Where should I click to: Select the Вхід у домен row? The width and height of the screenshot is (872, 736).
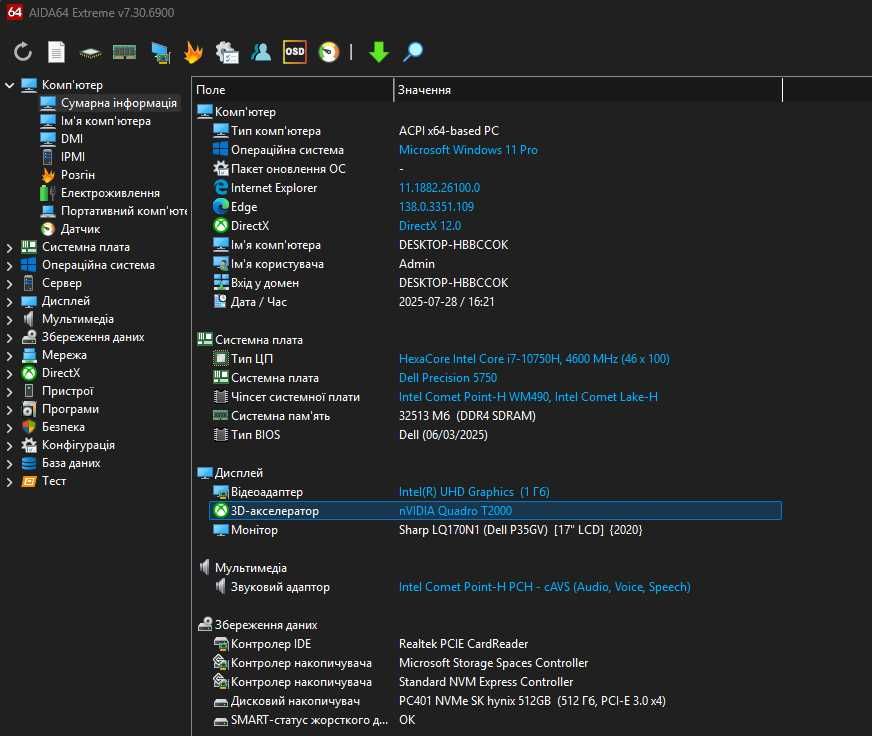pos(496,283)
